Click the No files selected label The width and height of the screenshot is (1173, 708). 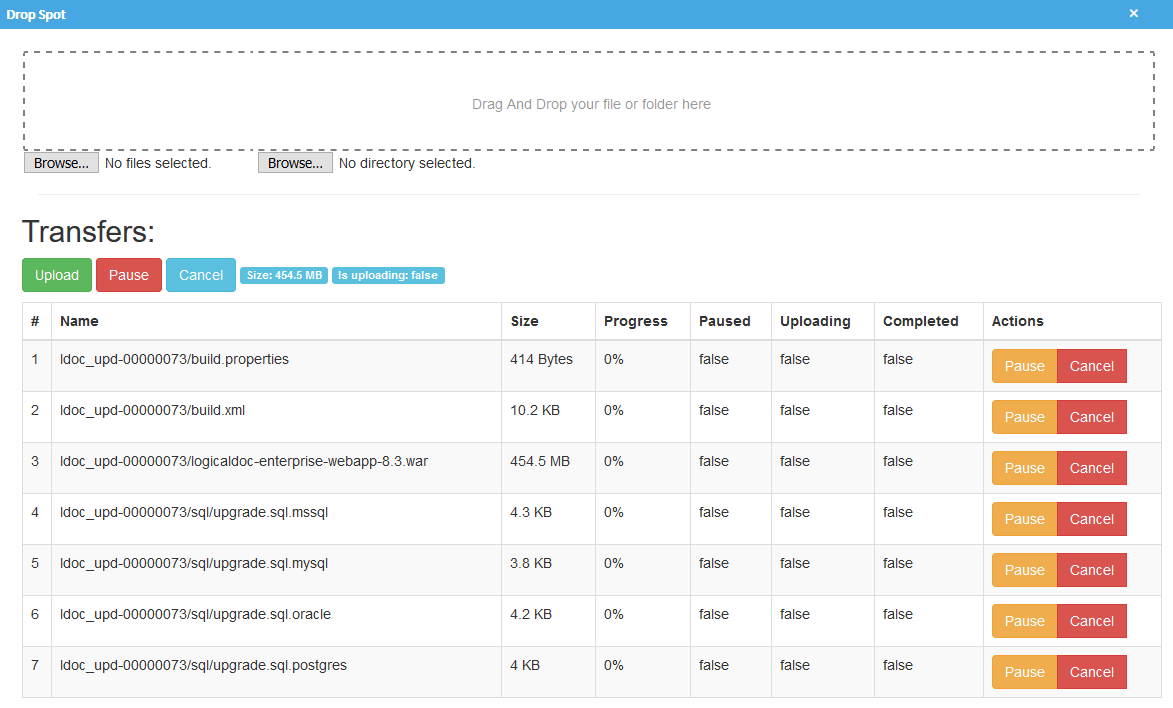point(158,163)
